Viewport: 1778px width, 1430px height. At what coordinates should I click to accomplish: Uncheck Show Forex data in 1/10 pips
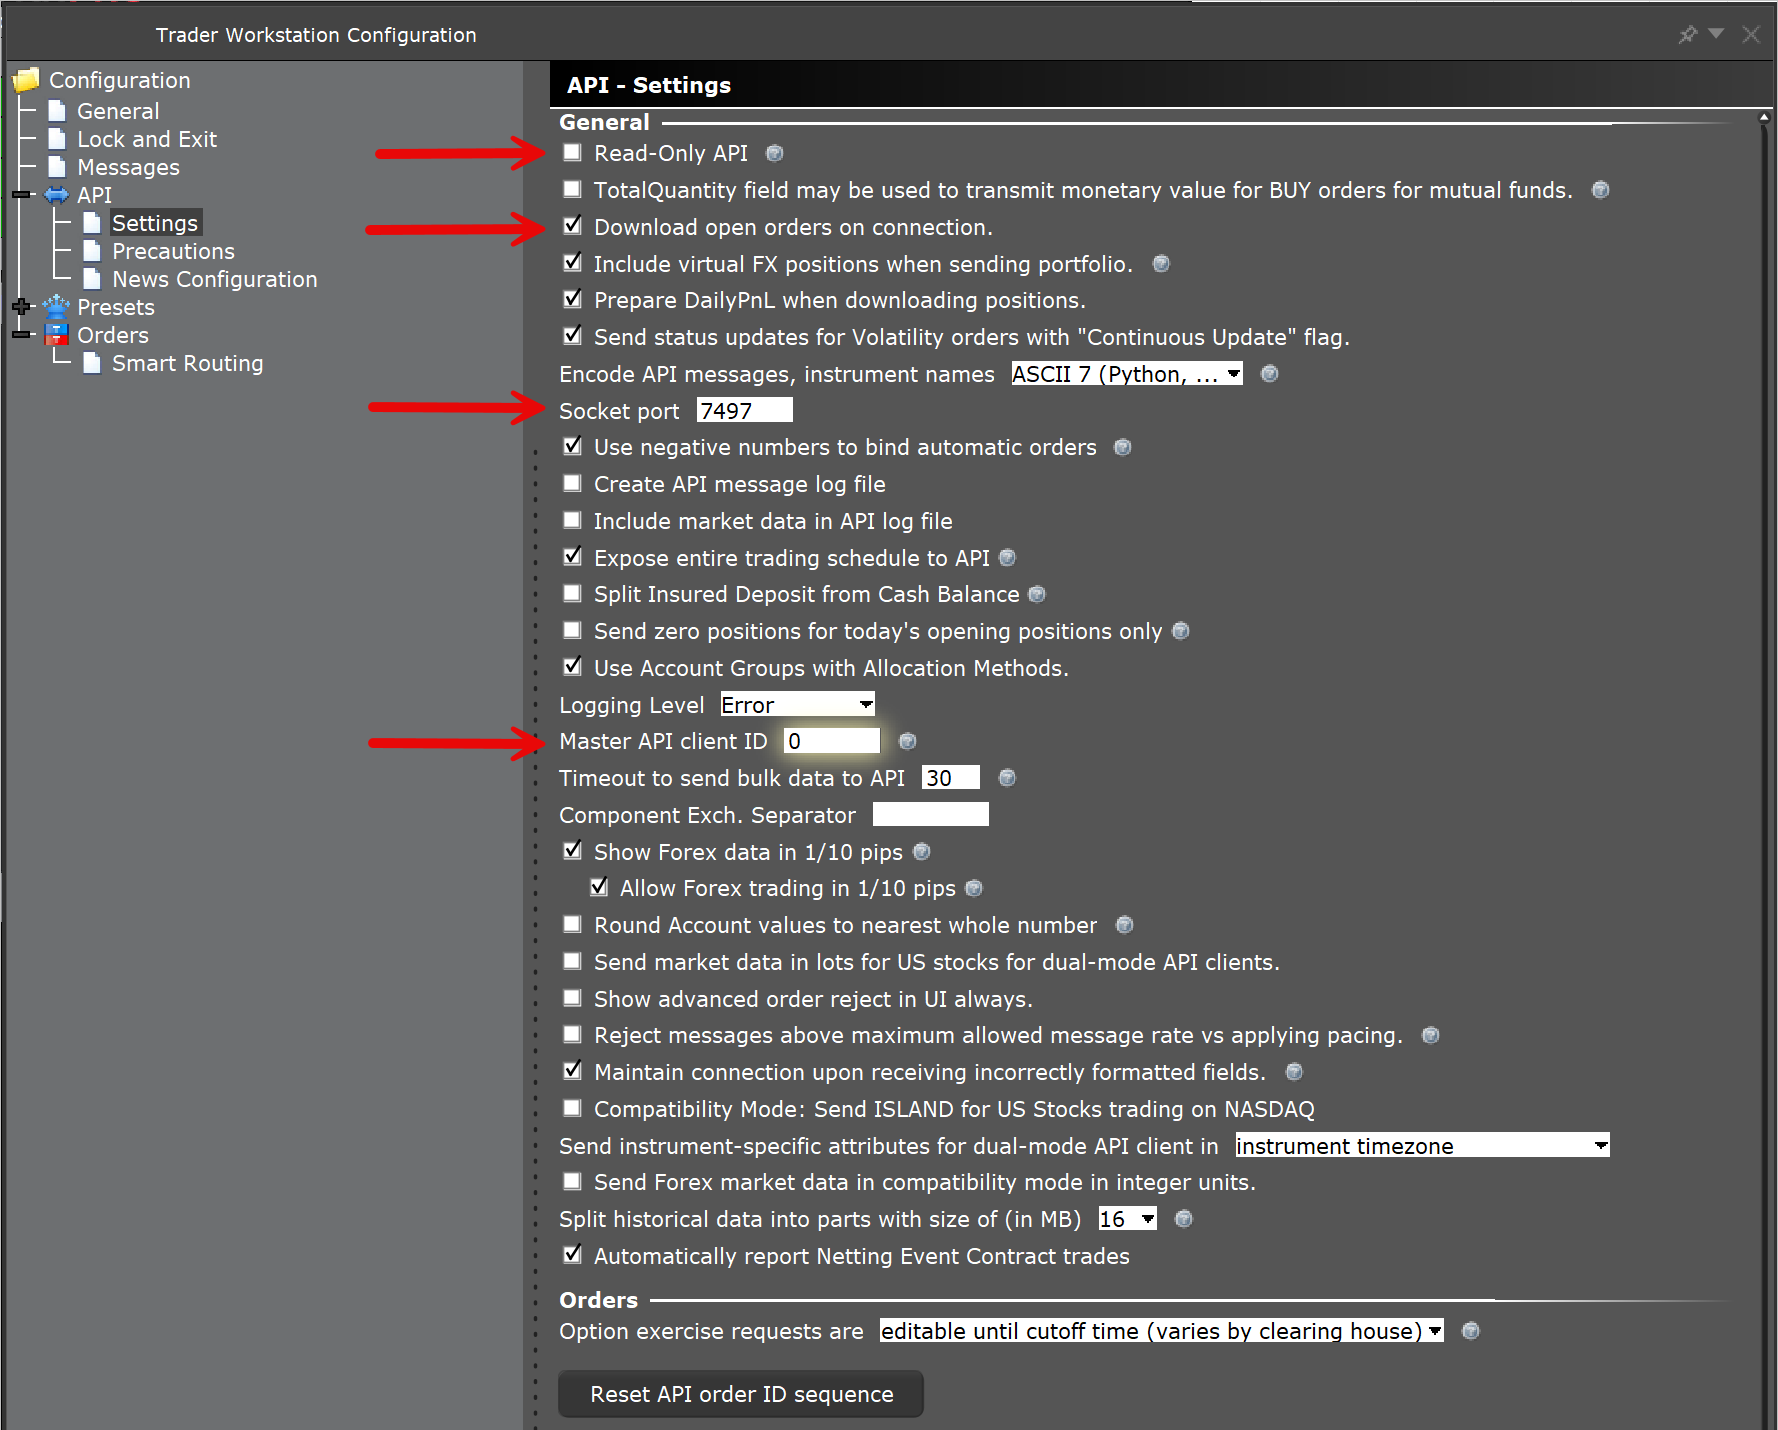572,850
